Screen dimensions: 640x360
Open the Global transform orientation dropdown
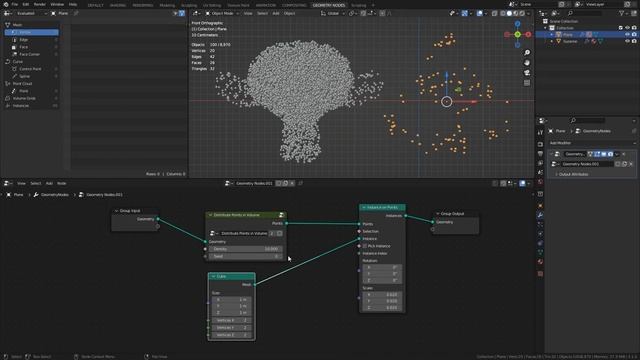pyautogui.click(x=333, y=13)
